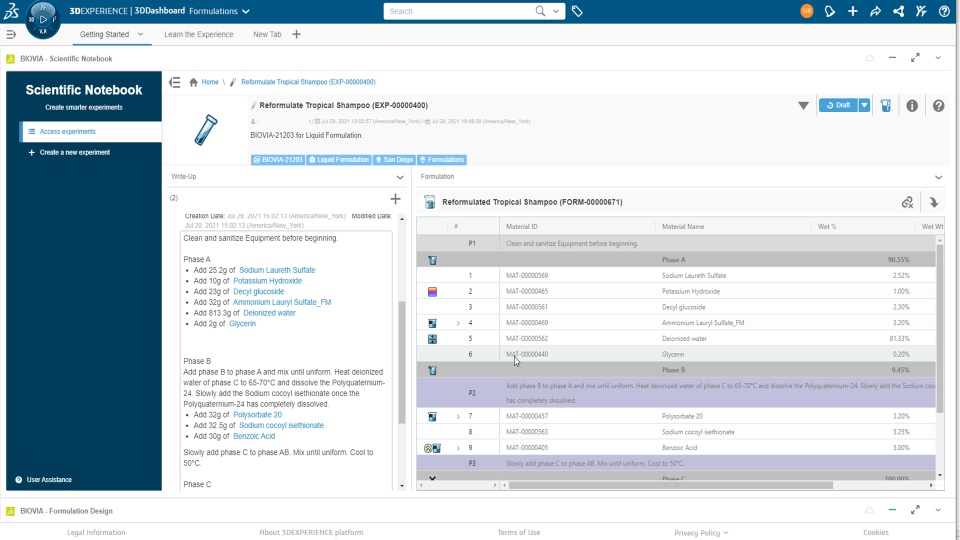The width and height of the screenshot is (960, 540).
Task: Click the Home breadcrumb link
Action: (x=209, y=82)
